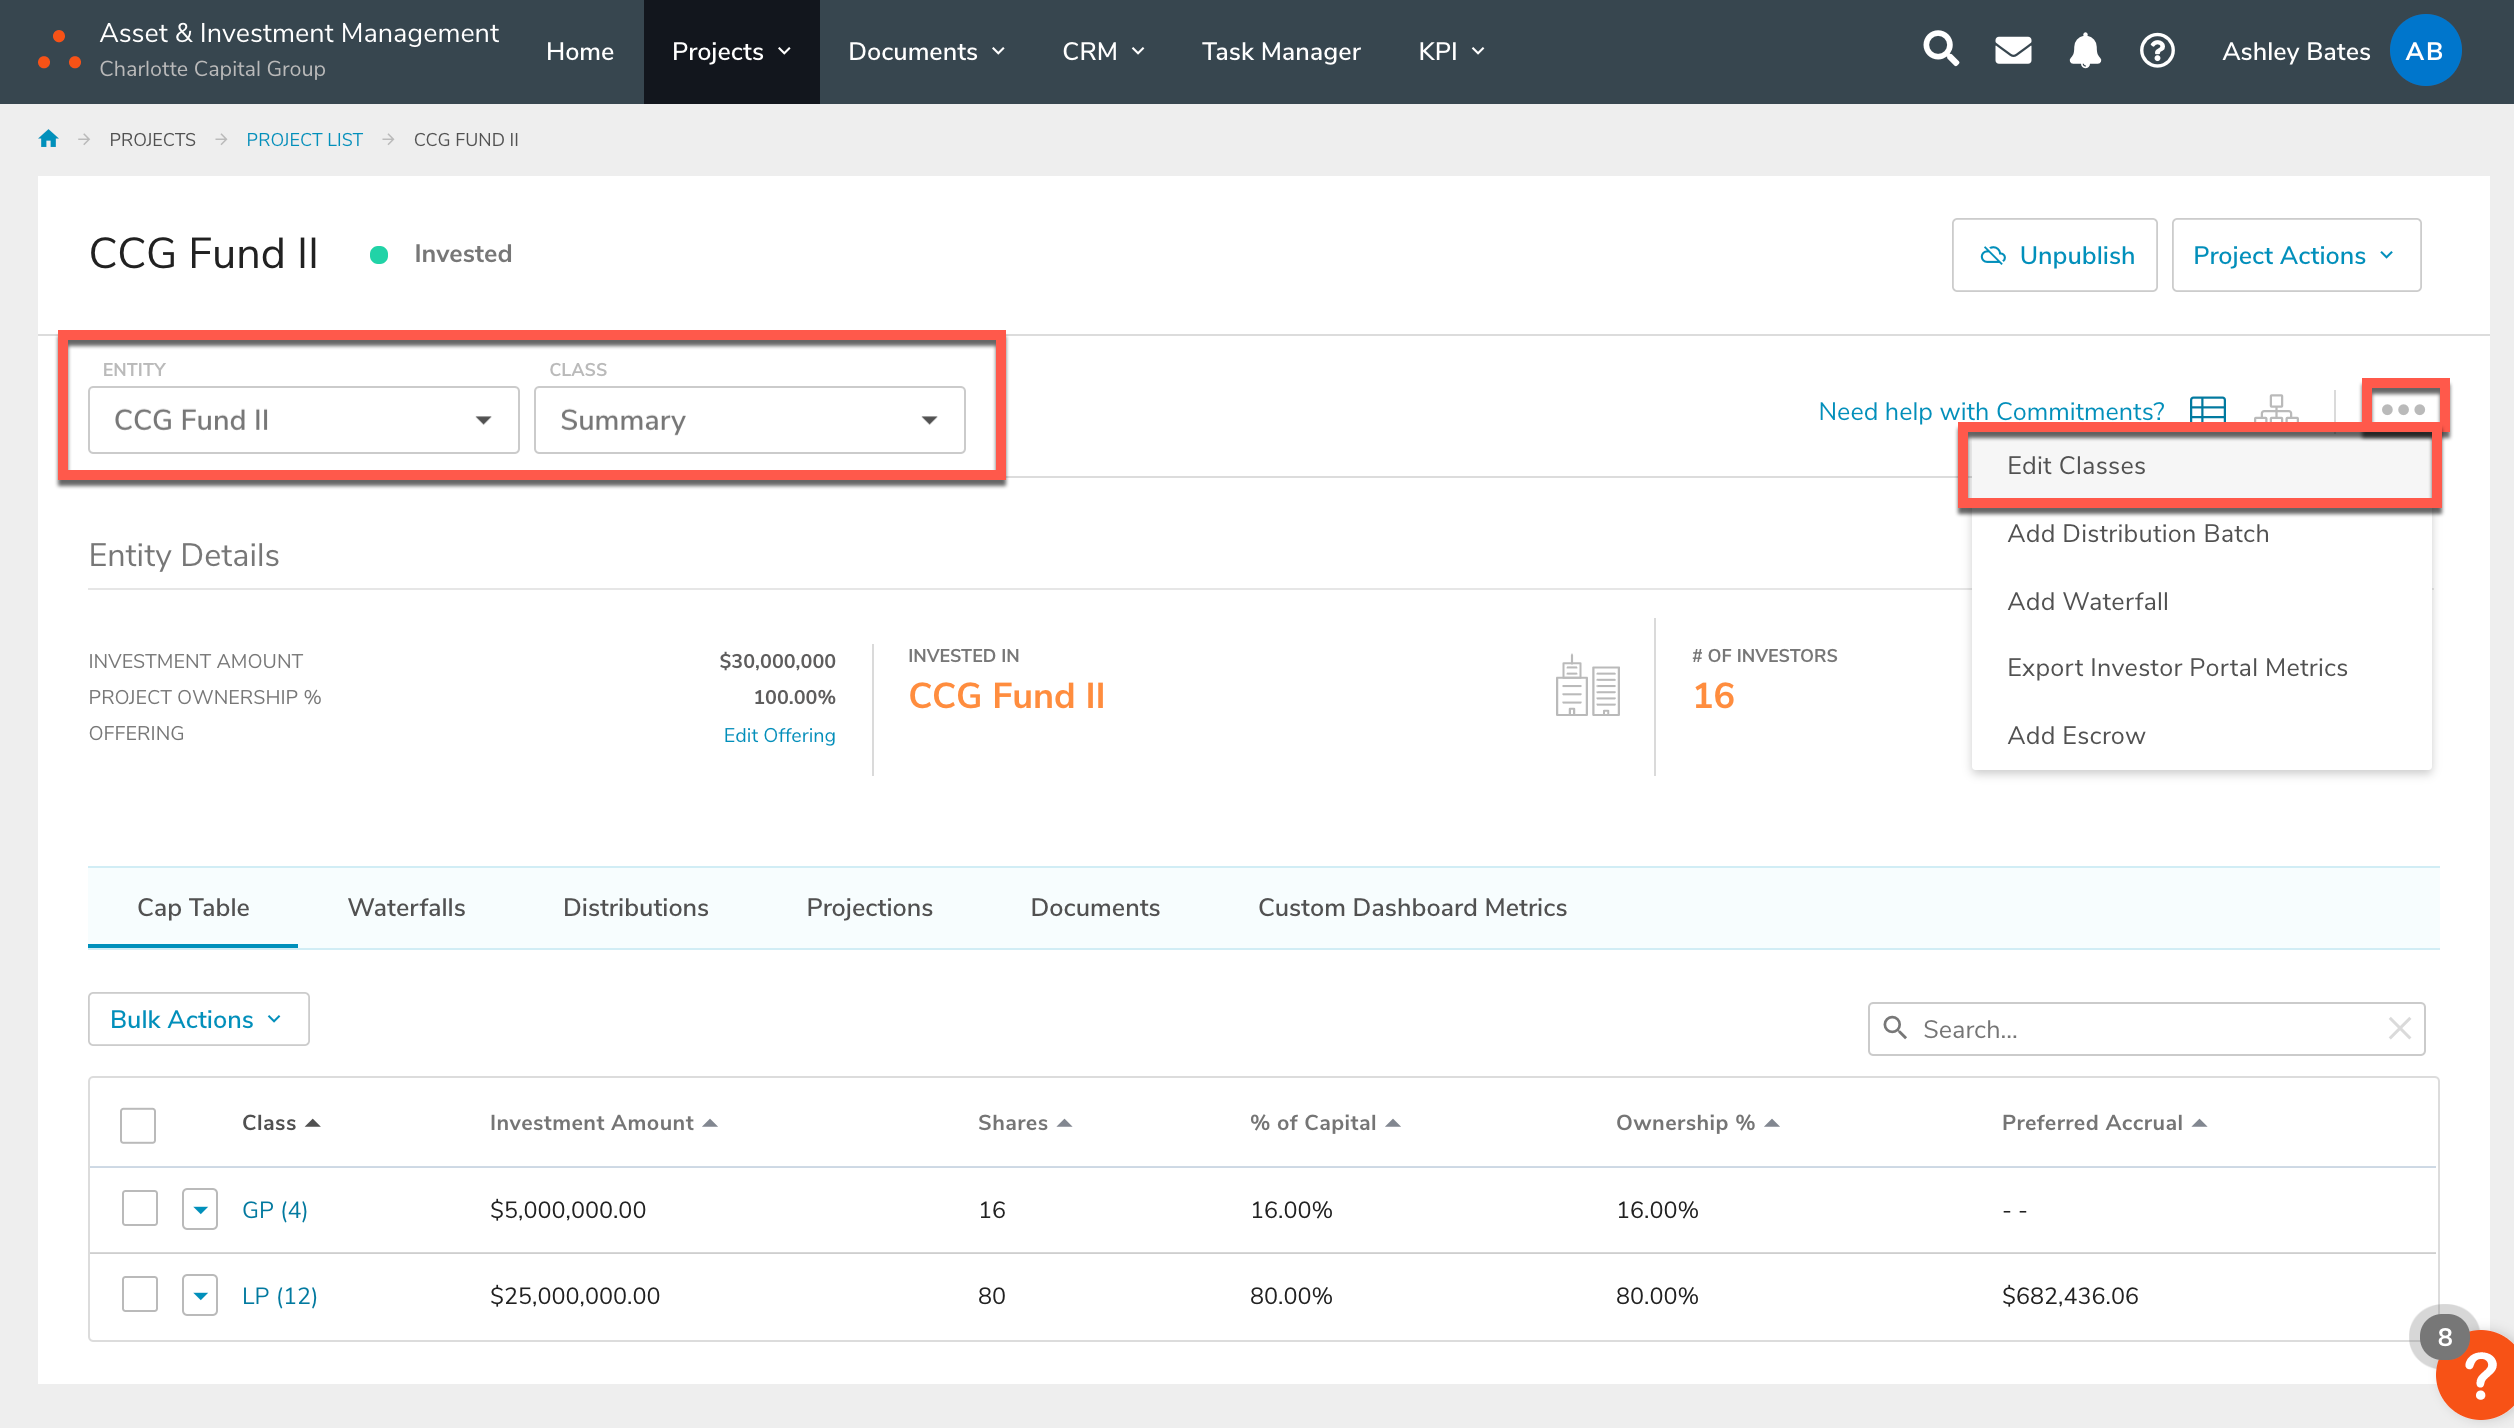Click the search magnifier icon in header

click(x=1940, y=50)
